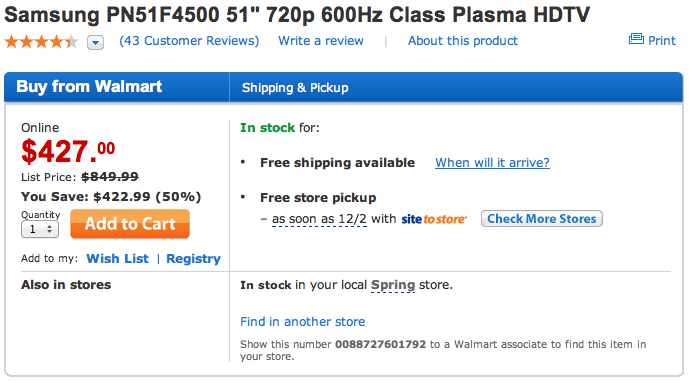This screenshot has width=689, height=383.
Task: Click Check More Stores button
Action: (x=541, y=219)
